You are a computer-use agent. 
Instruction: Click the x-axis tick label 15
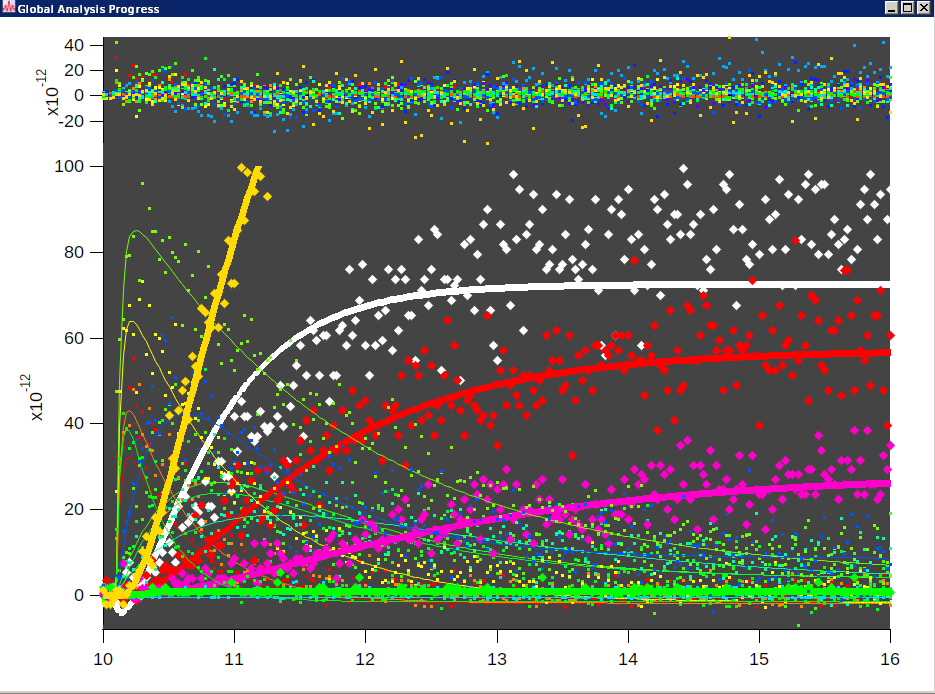pos(759,659)
